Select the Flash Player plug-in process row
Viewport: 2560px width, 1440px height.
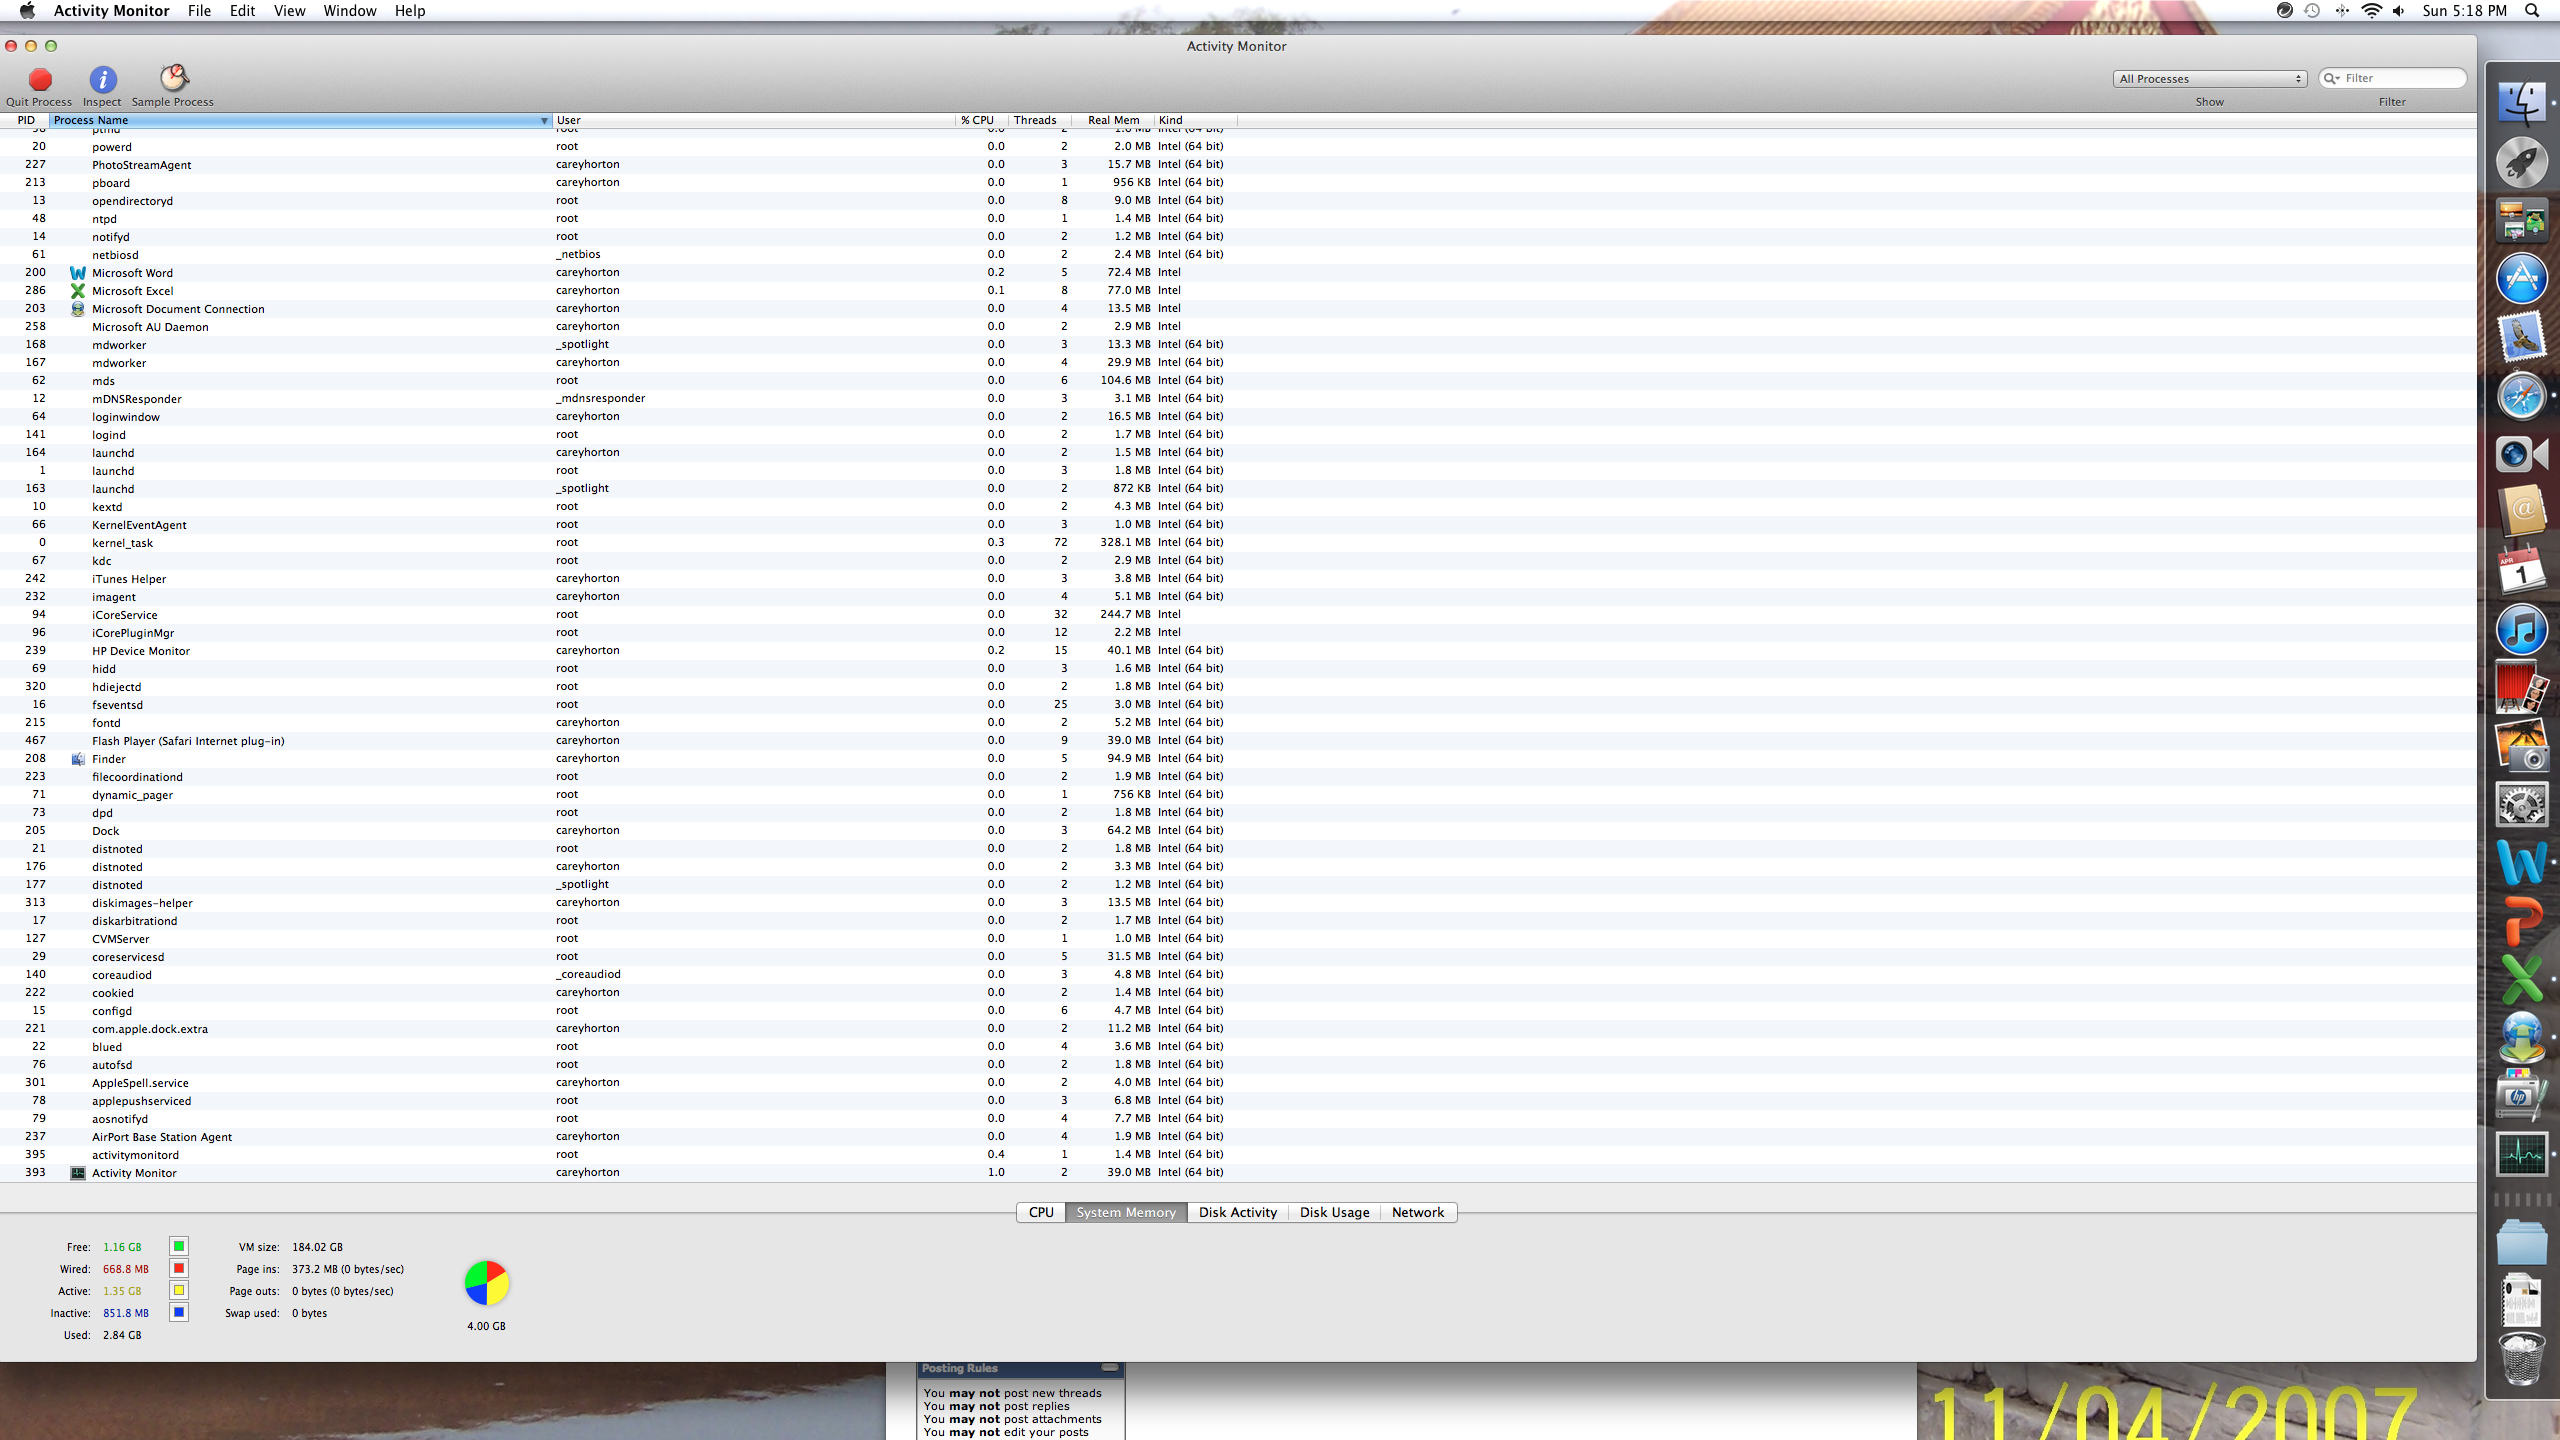pyautogui.click(x=1238, y=741)
